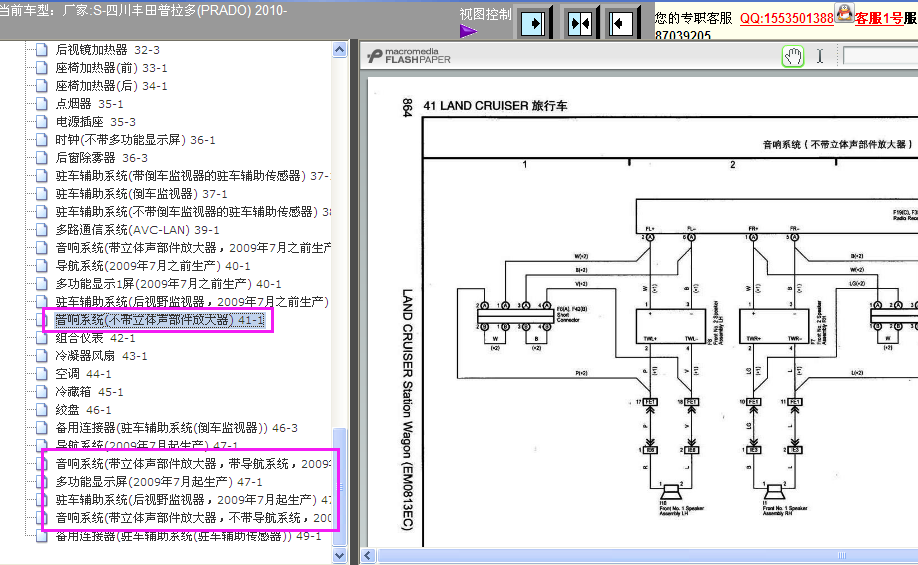Open 备用连接器(驻车辅助系统(倒车监视器)) 46-3 entry
This screenshot has height=565, width=918.
click(x=176, y=428)
